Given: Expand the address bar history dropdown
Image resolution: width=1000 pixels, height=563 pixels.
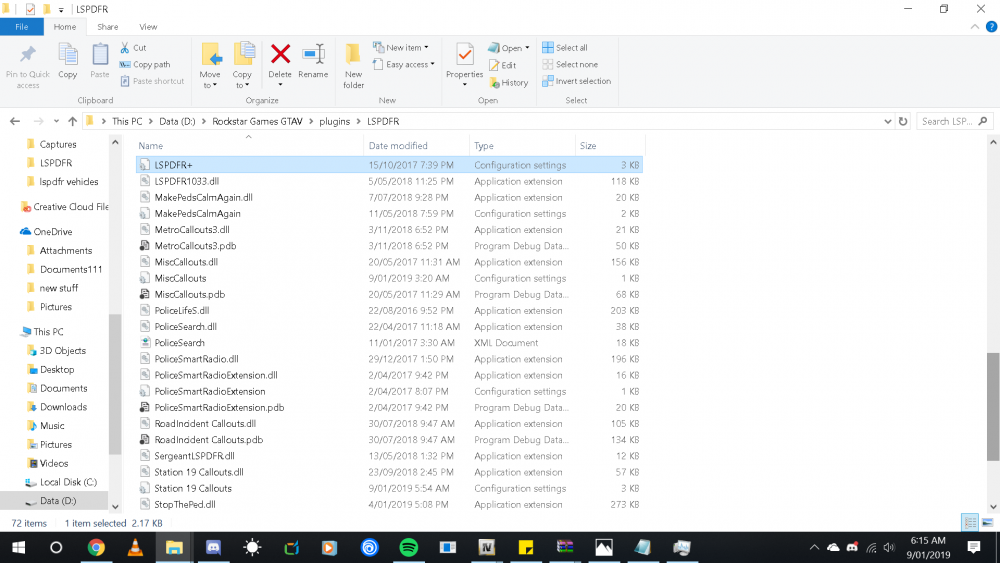Looking at the screenshot, I should (x=888, y=121).
